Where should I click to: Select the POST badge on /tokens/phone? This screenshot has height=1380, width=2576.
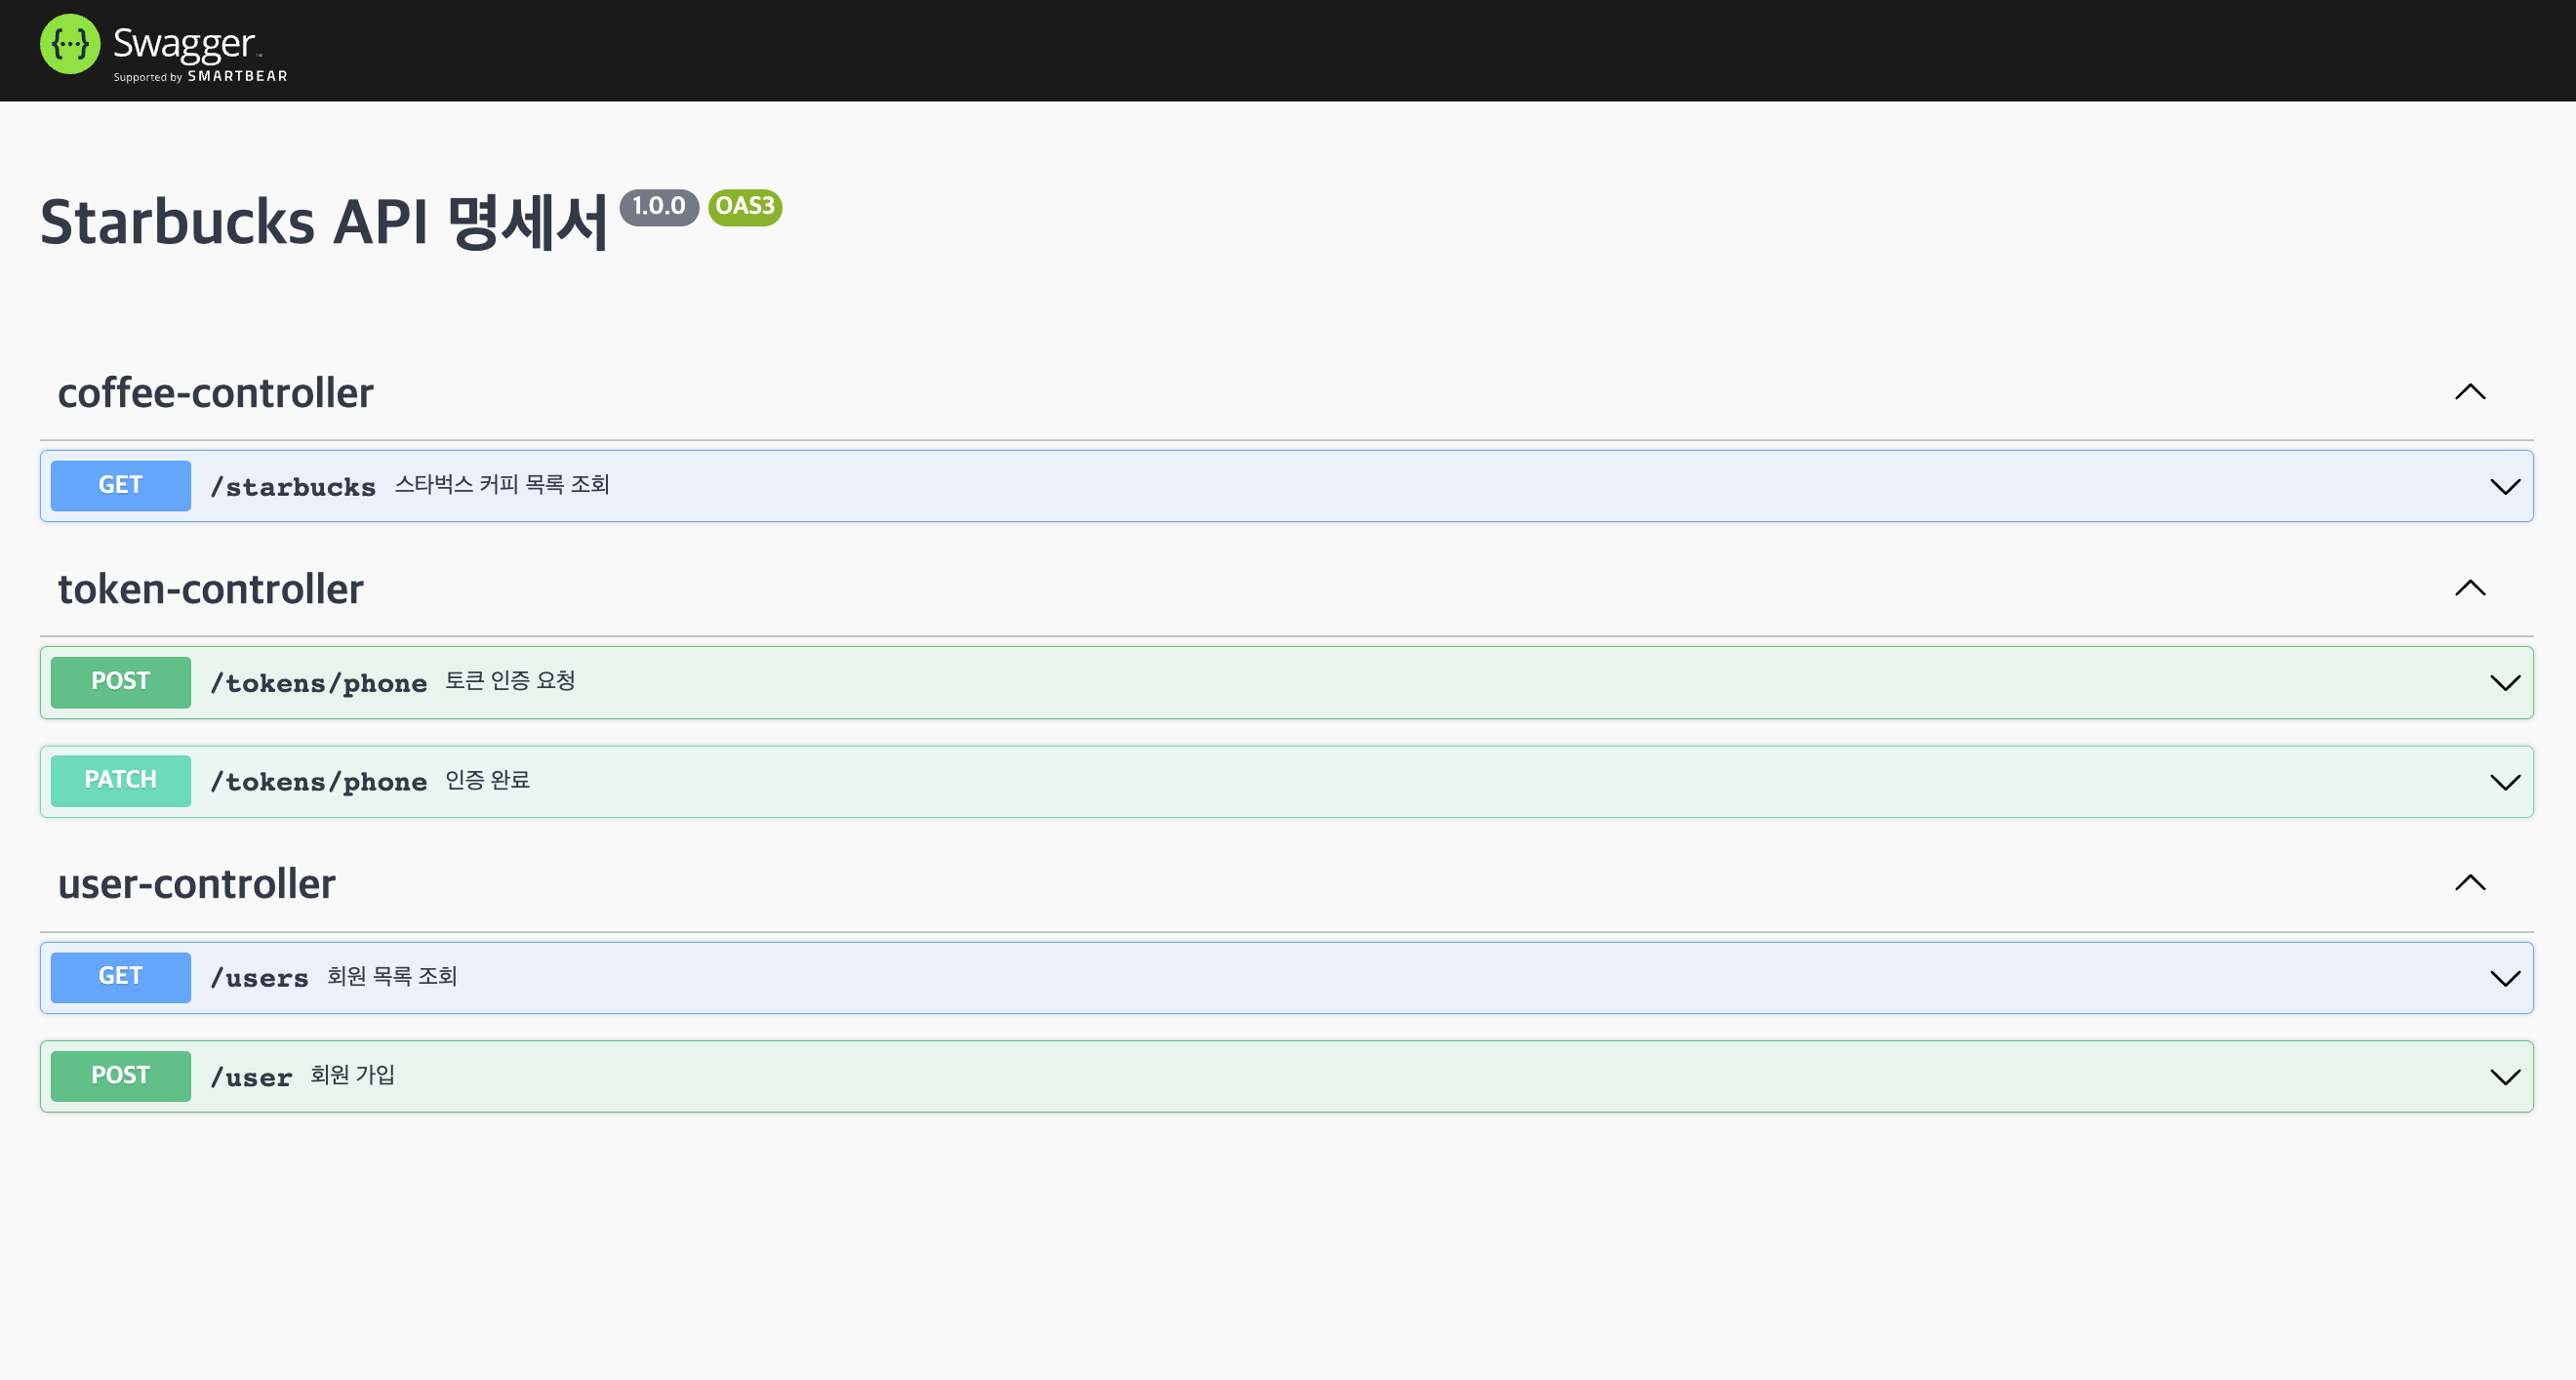[120, 681]
